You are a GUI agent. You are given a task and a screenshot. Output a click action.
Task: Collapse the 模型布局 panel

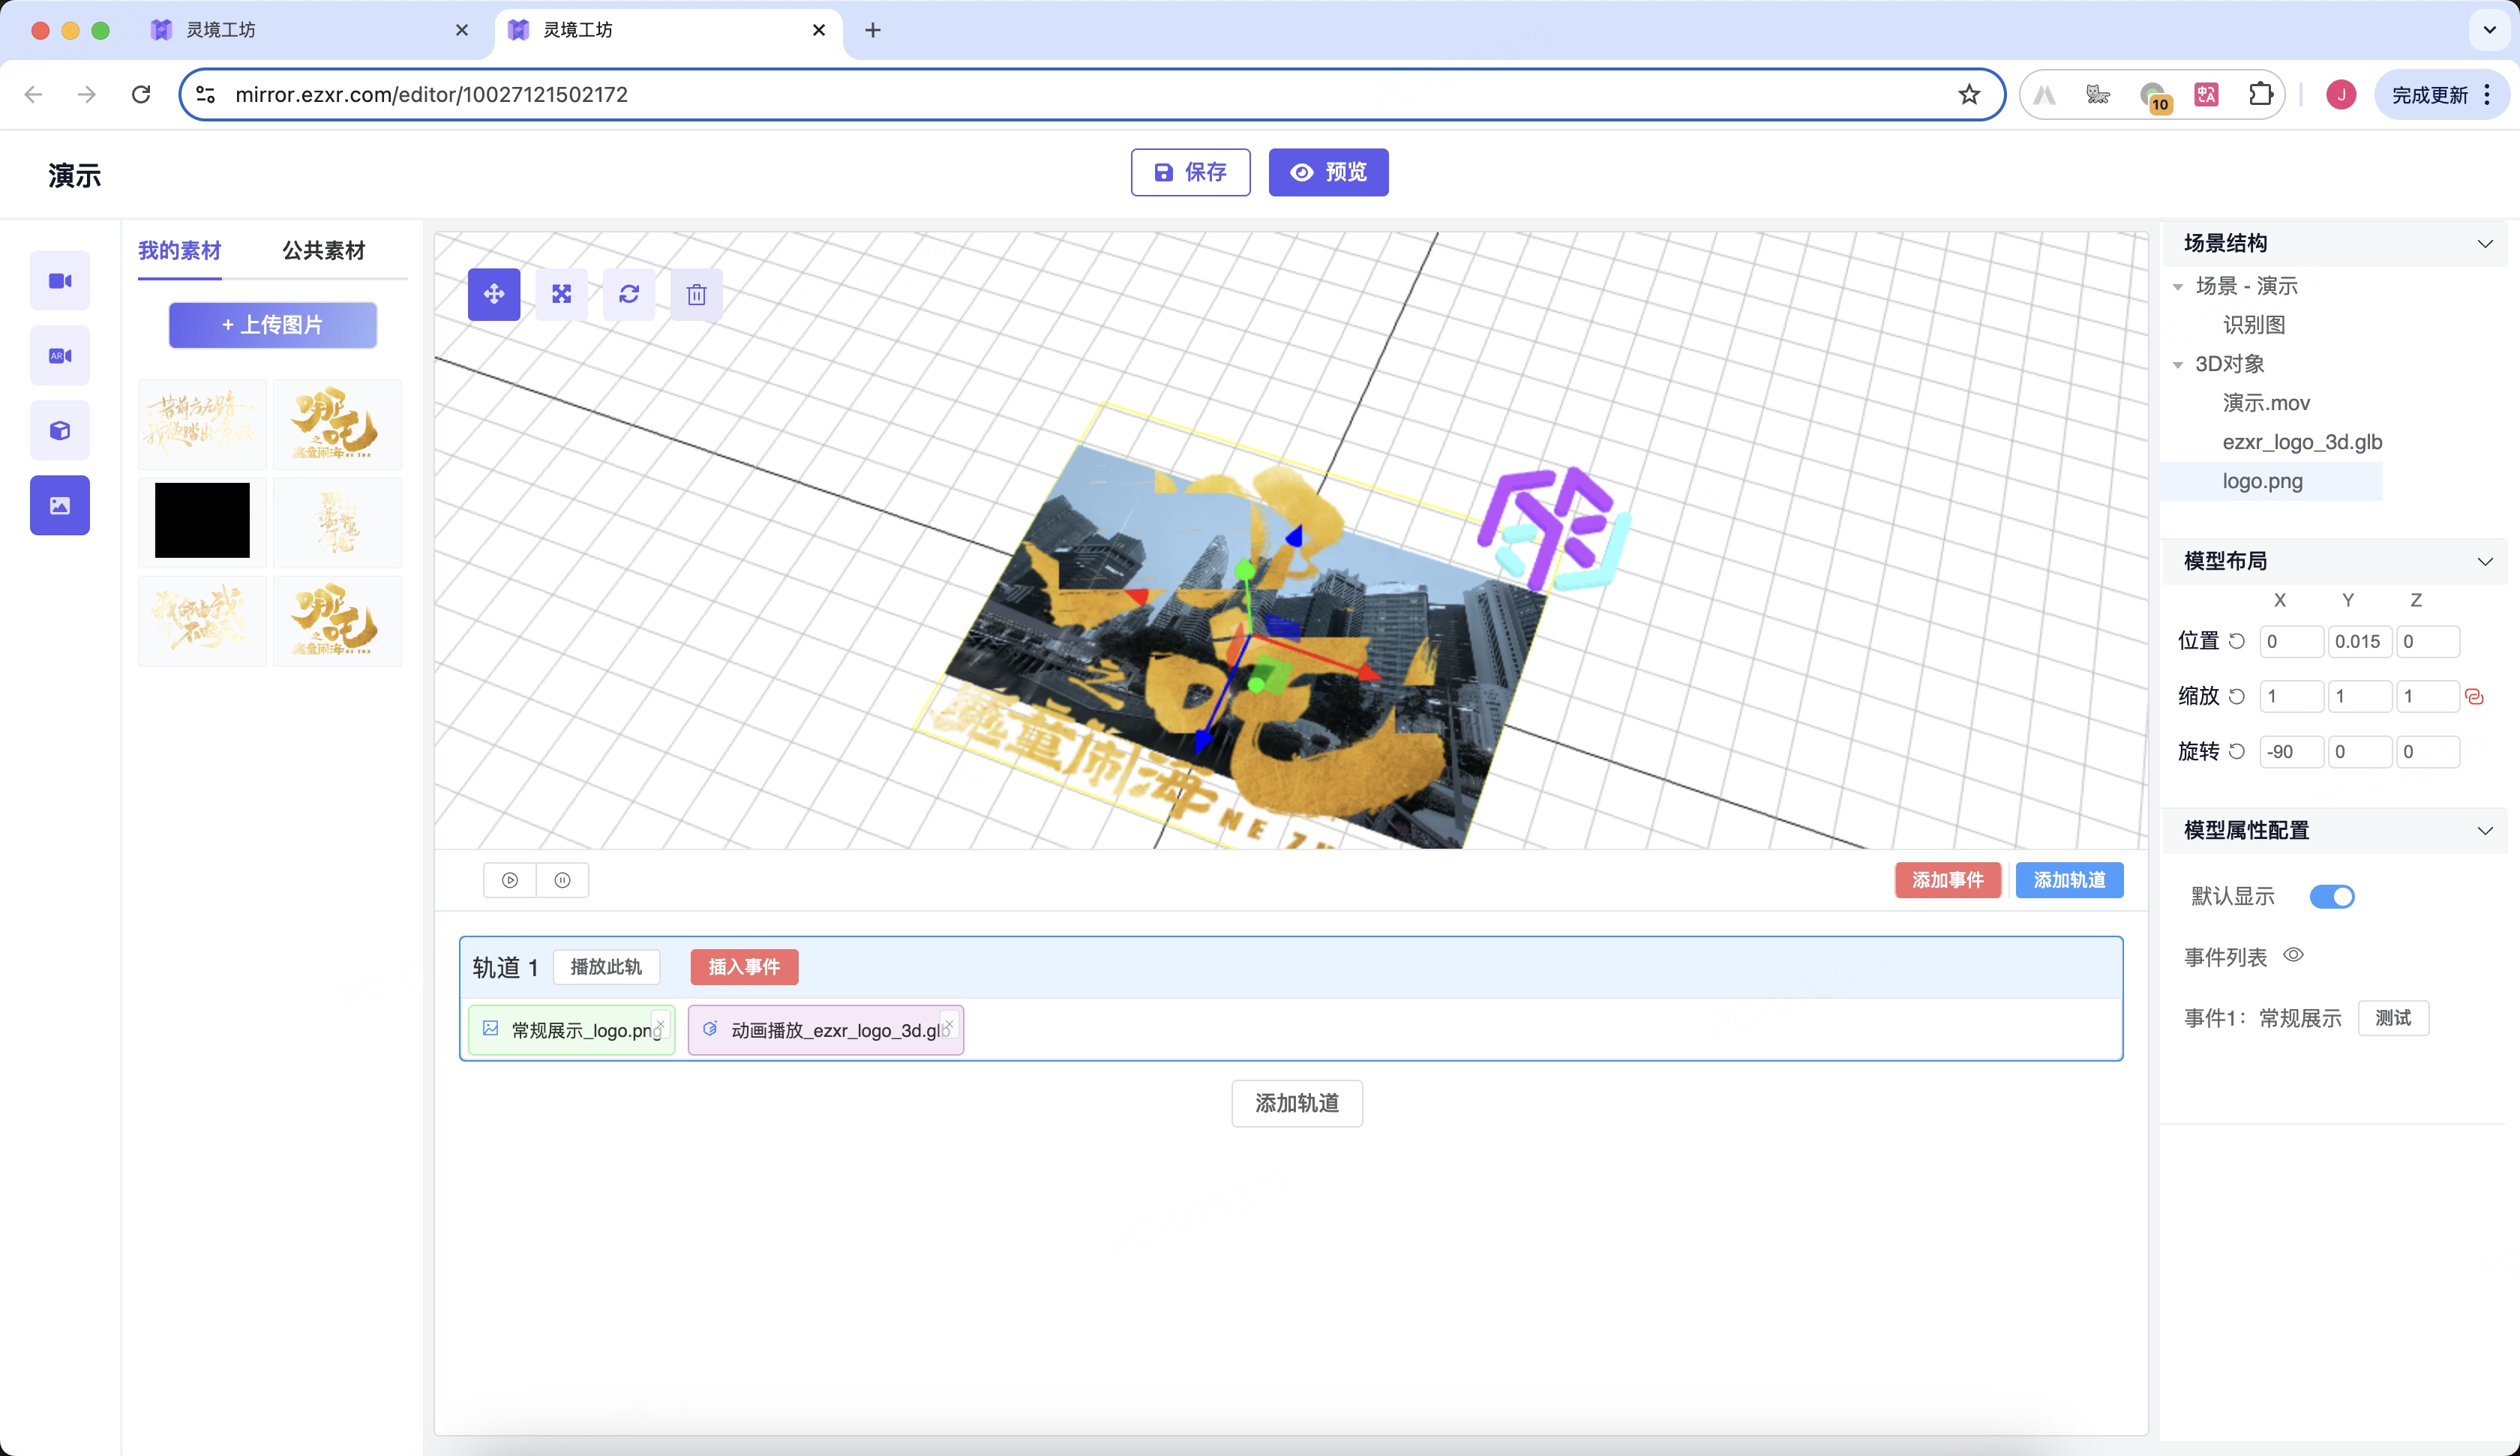click(2485, 561)
